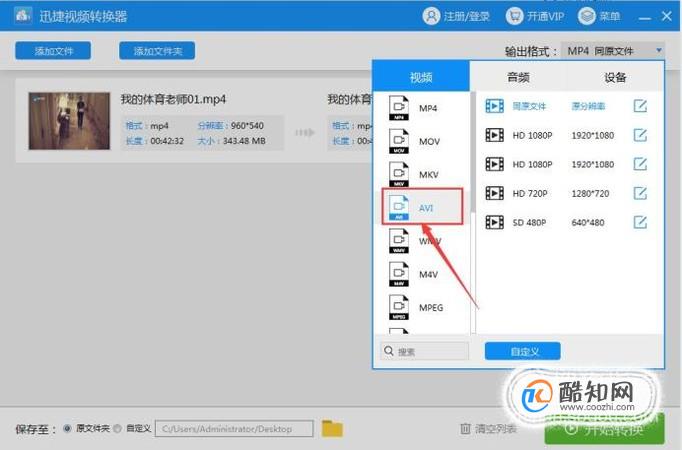Switch to the 设备 tab

[615, 77]
